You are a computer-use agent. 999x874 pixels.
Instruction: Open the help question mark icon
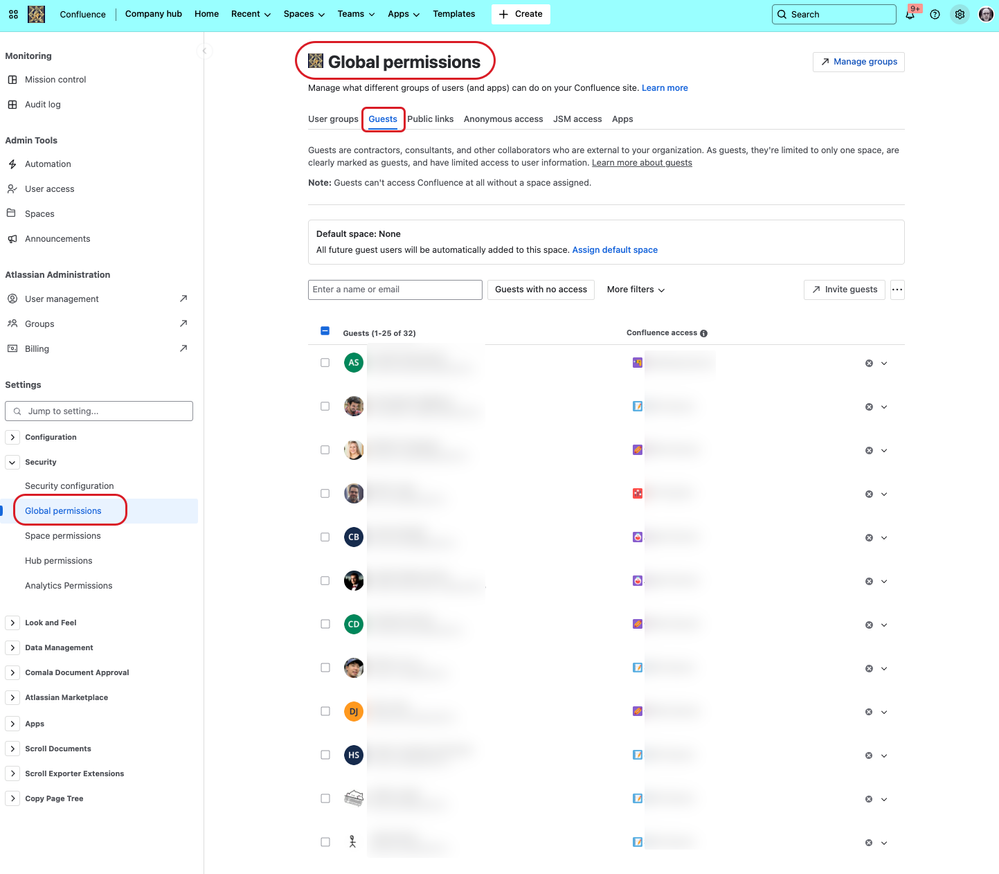point(935,15)
